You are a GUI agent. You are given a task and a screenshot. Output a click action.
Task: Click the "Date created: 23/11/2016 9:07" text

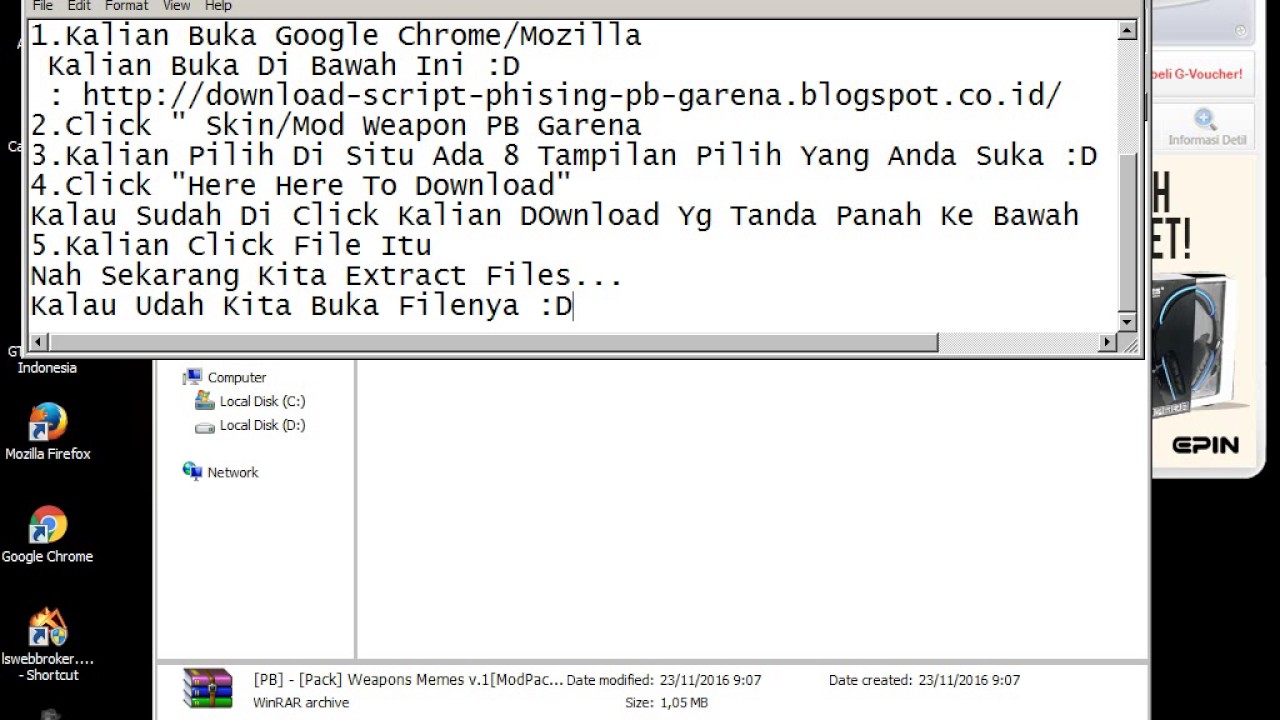click(x=924, y=680)
